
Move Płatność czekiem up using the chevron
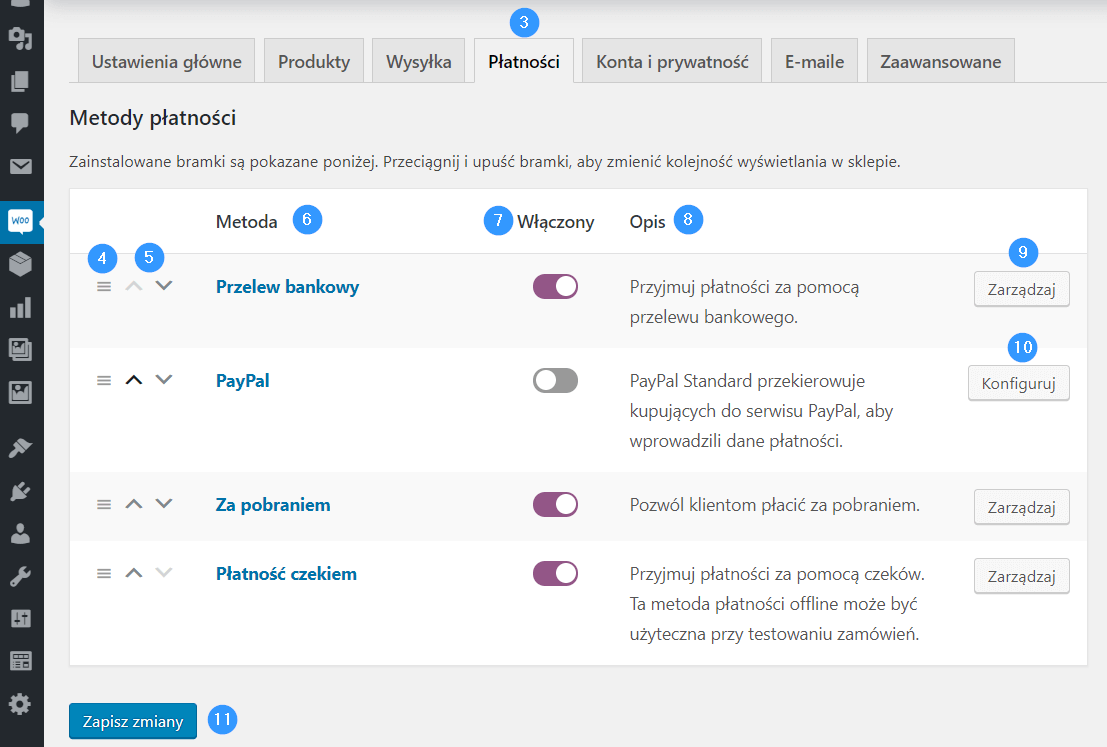tap(133, 573)
